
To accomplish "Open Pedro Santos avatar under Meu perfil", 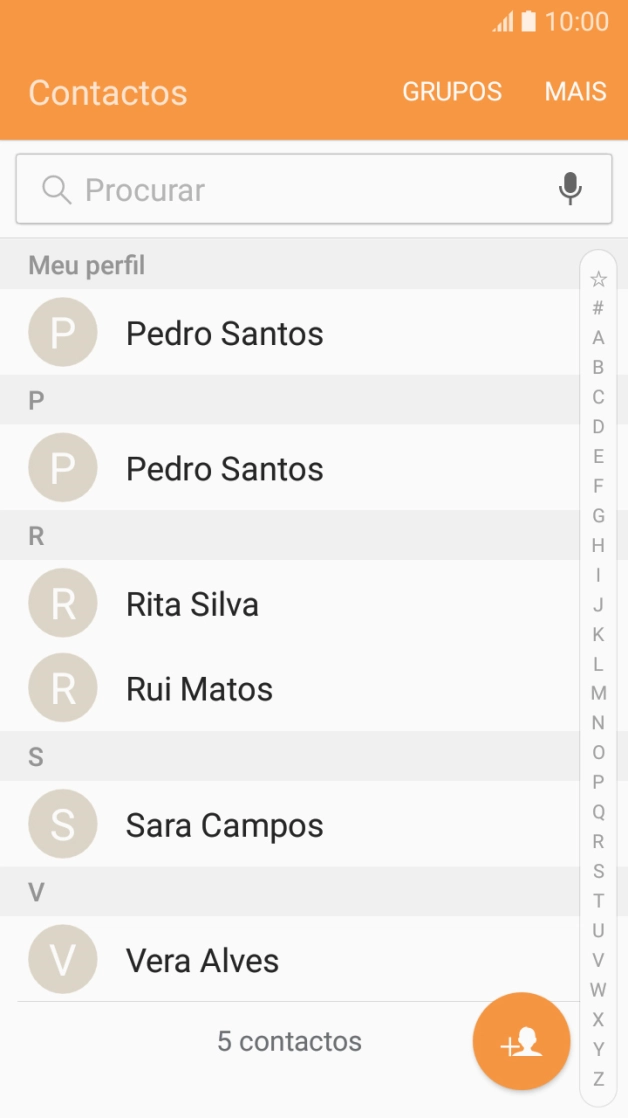I will tap(62, 332).
